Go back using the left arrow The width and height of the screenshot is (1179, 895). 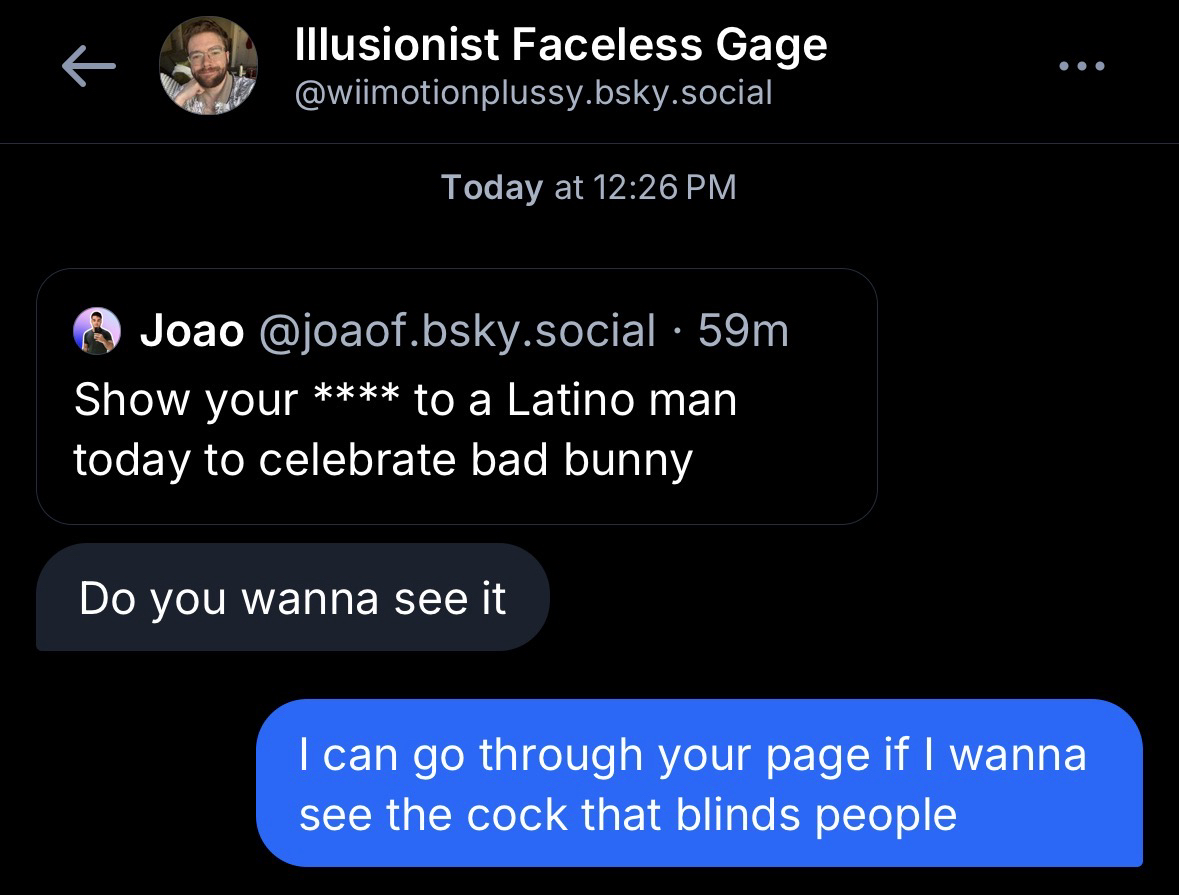click(x=88, y=67)
